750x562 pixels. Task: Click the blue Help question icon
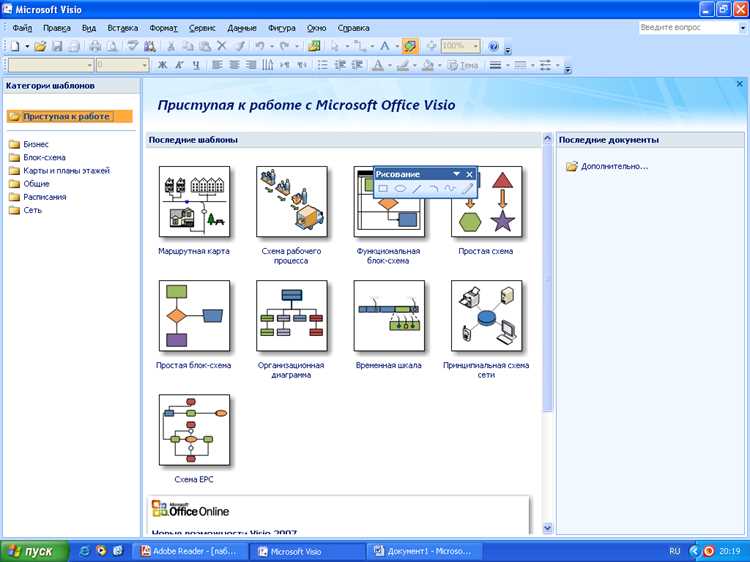pos(494,46)
